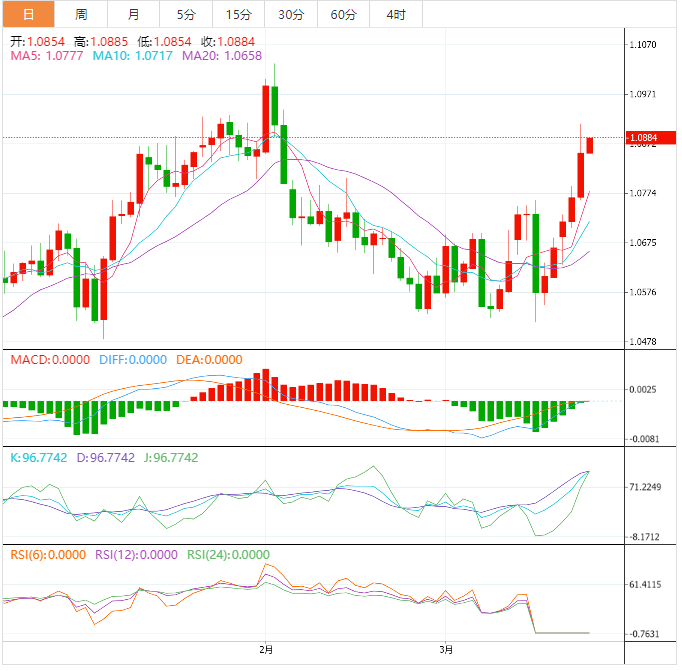Switch to the 5分 timeframe
682x671 pixels.
[186, 15]
